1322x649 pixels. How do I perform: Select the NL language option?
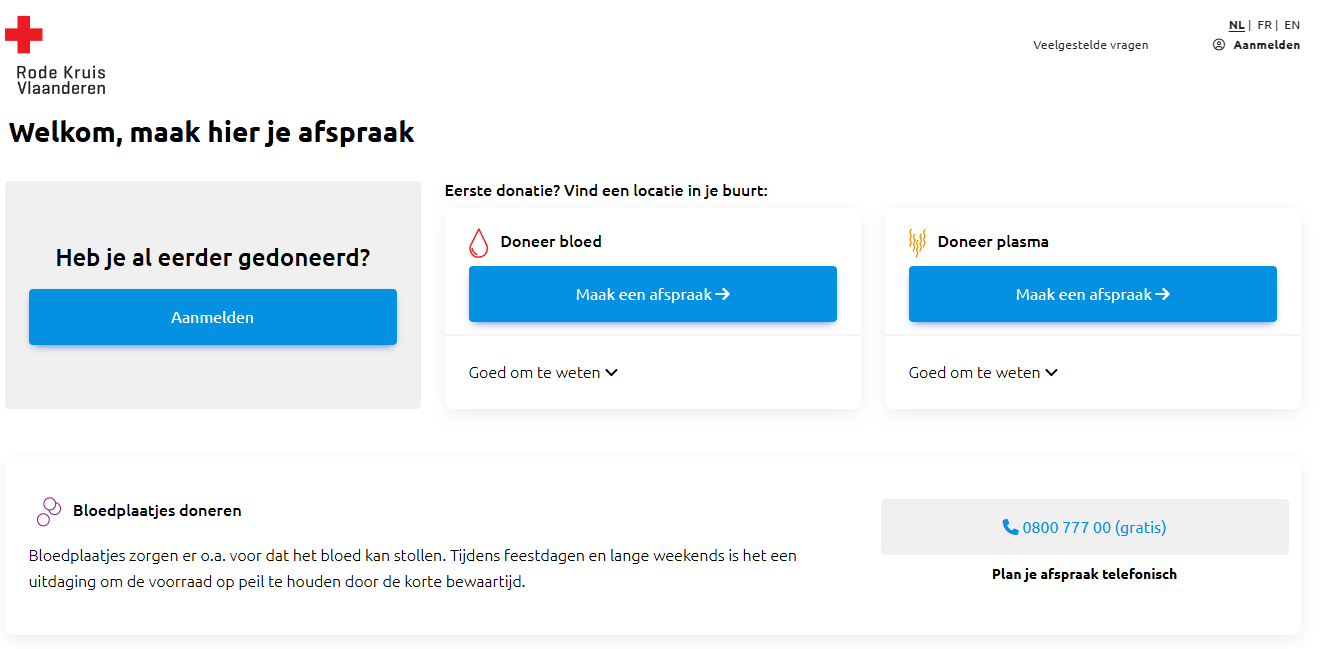coord(1237,25)
